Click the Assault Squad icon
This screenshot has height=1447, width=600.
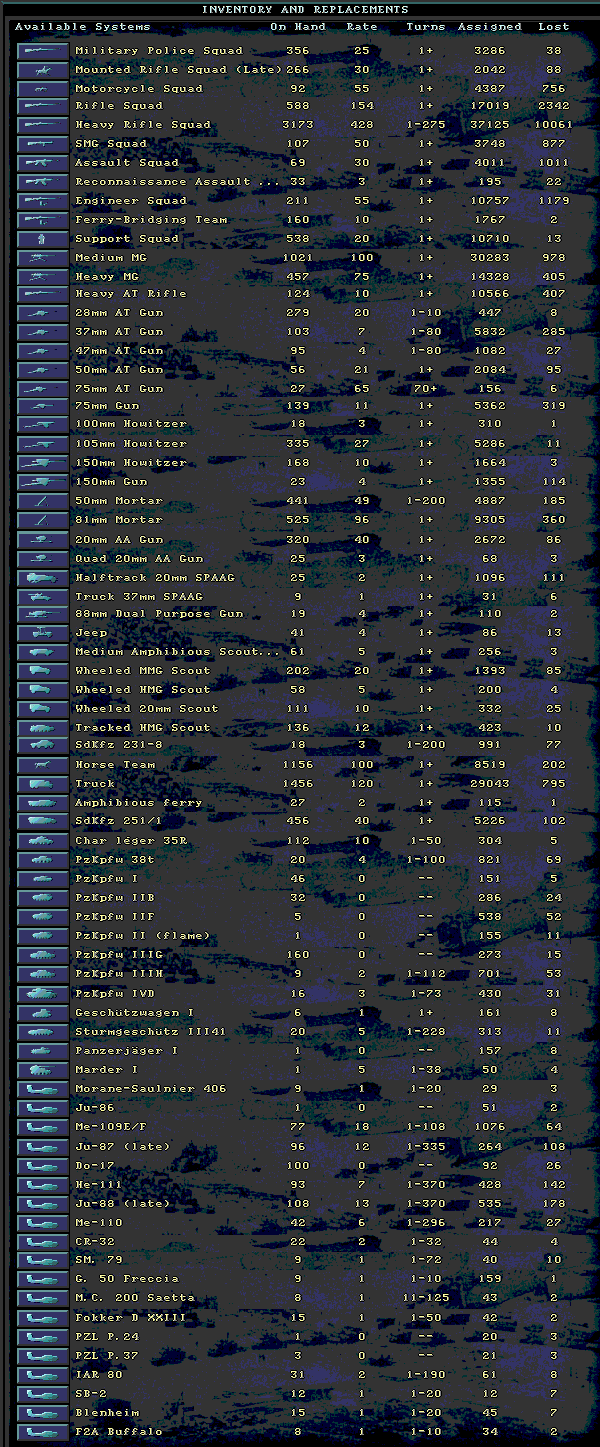point(43,163)
